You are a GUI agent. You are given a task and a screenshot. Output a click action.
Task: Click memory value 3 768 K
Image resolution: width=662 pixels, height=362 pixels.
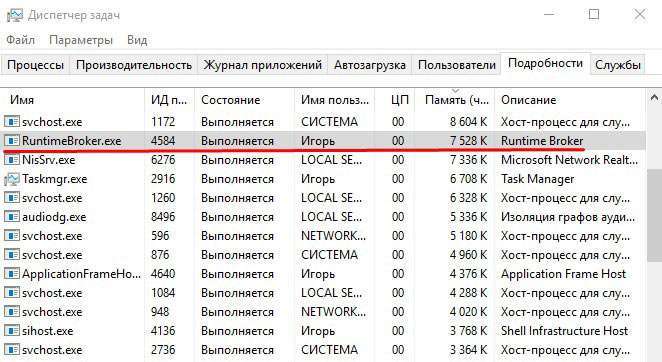coord(468,331)
